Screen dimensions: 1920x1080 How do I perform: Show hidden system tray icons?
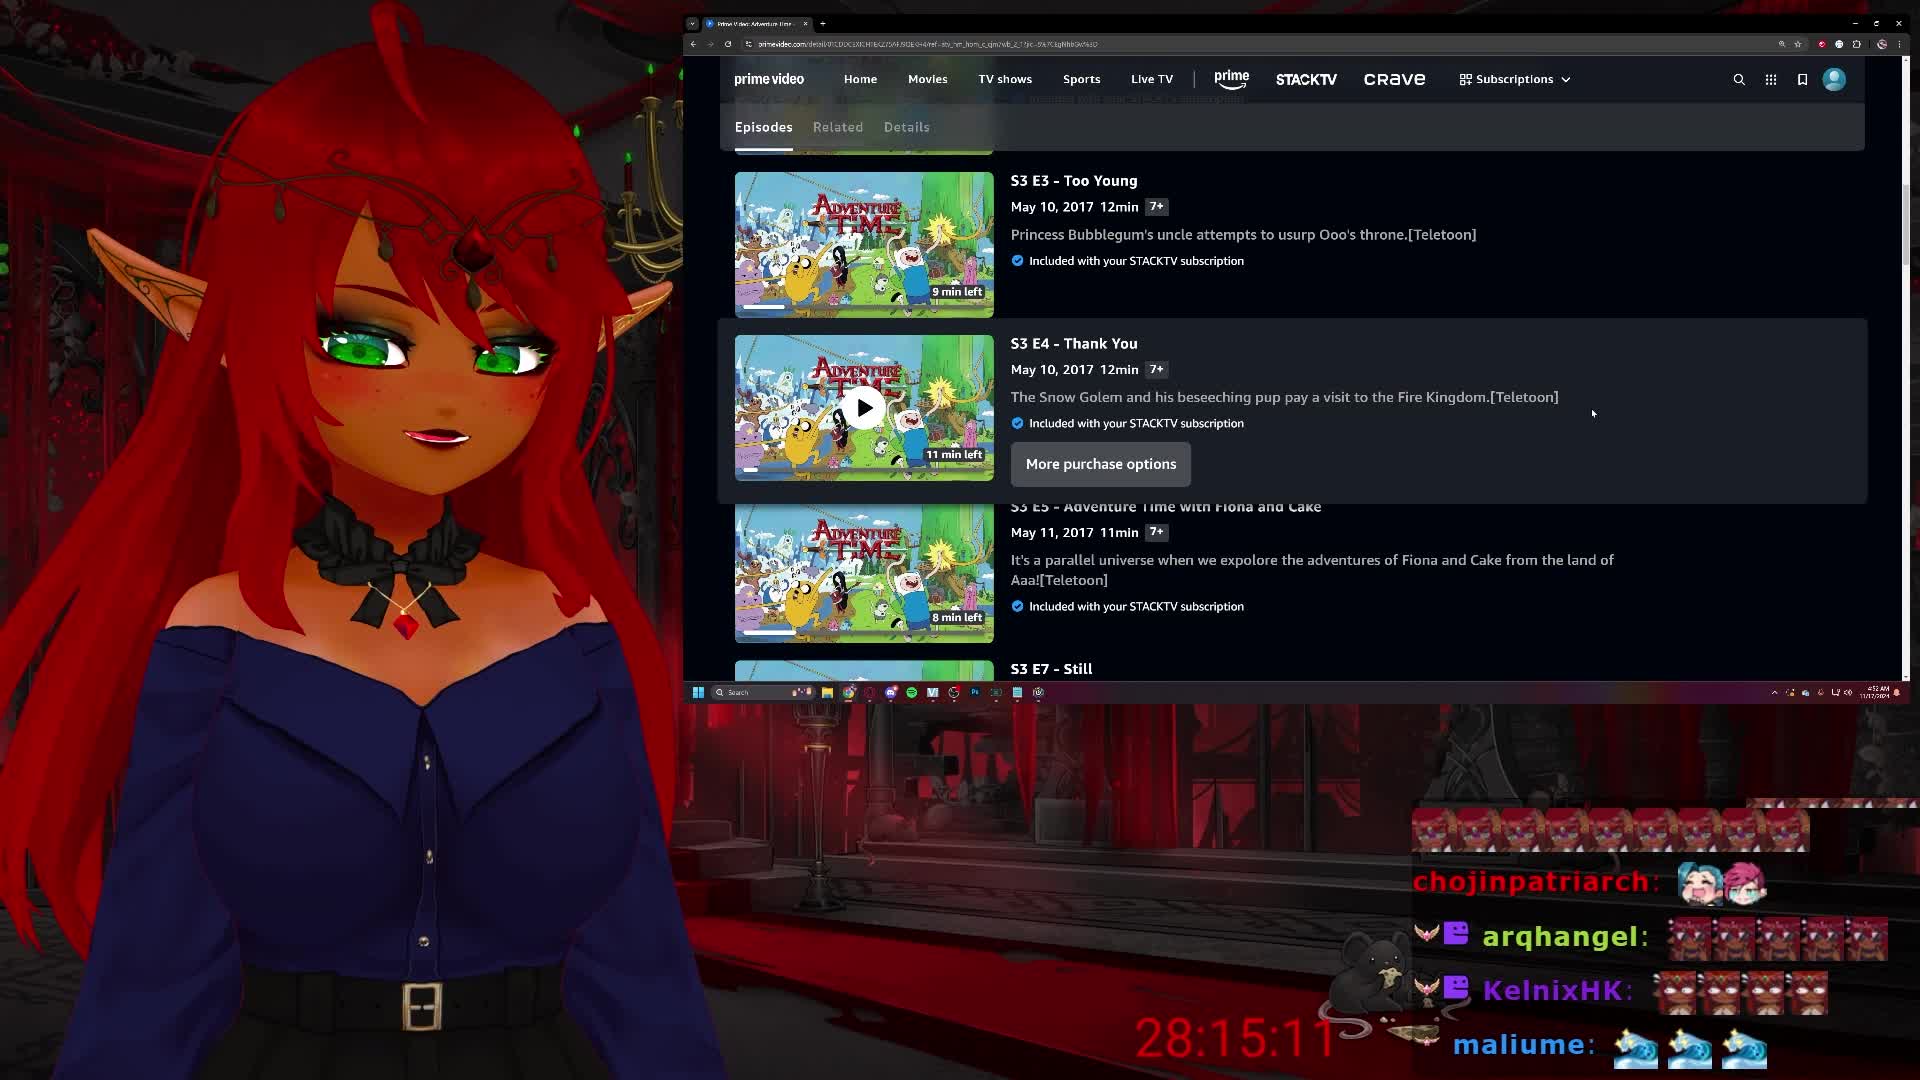(x=1775, y=692)
